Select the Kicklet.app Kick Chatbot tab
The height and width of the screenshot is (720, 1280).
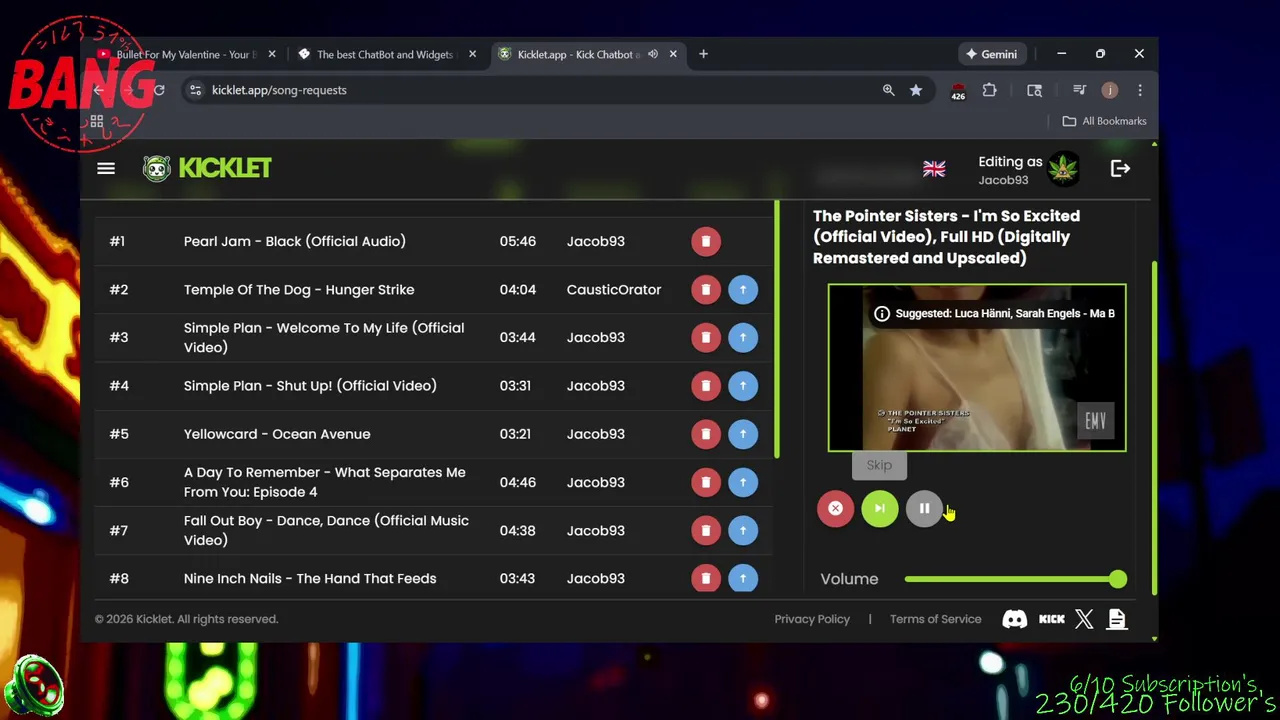pos(578,54)
